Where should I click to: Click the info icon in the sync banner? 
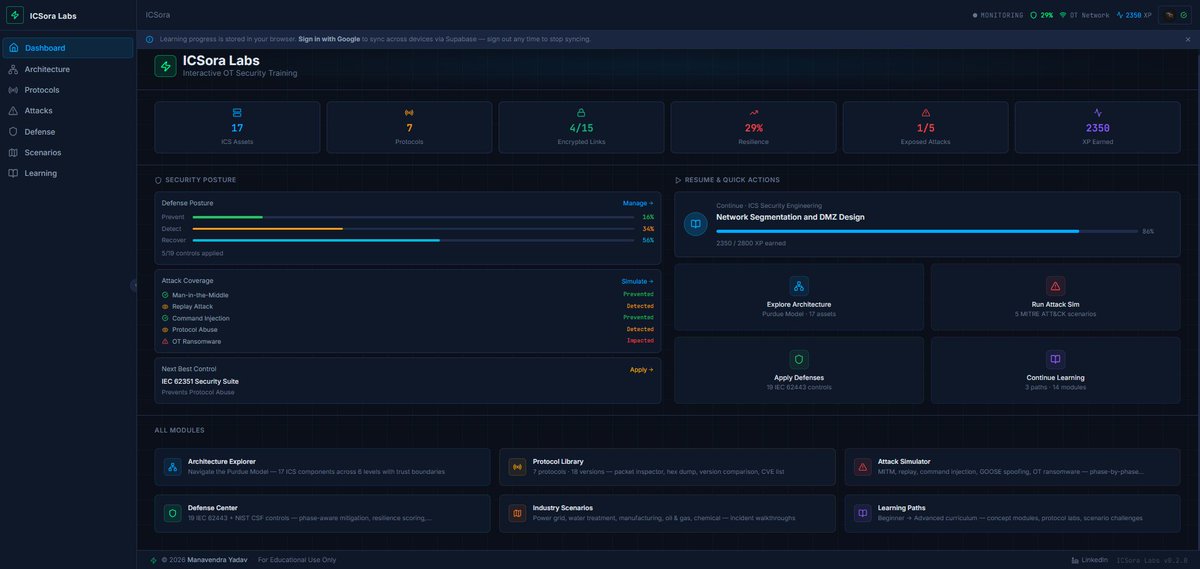coord(150,39)
